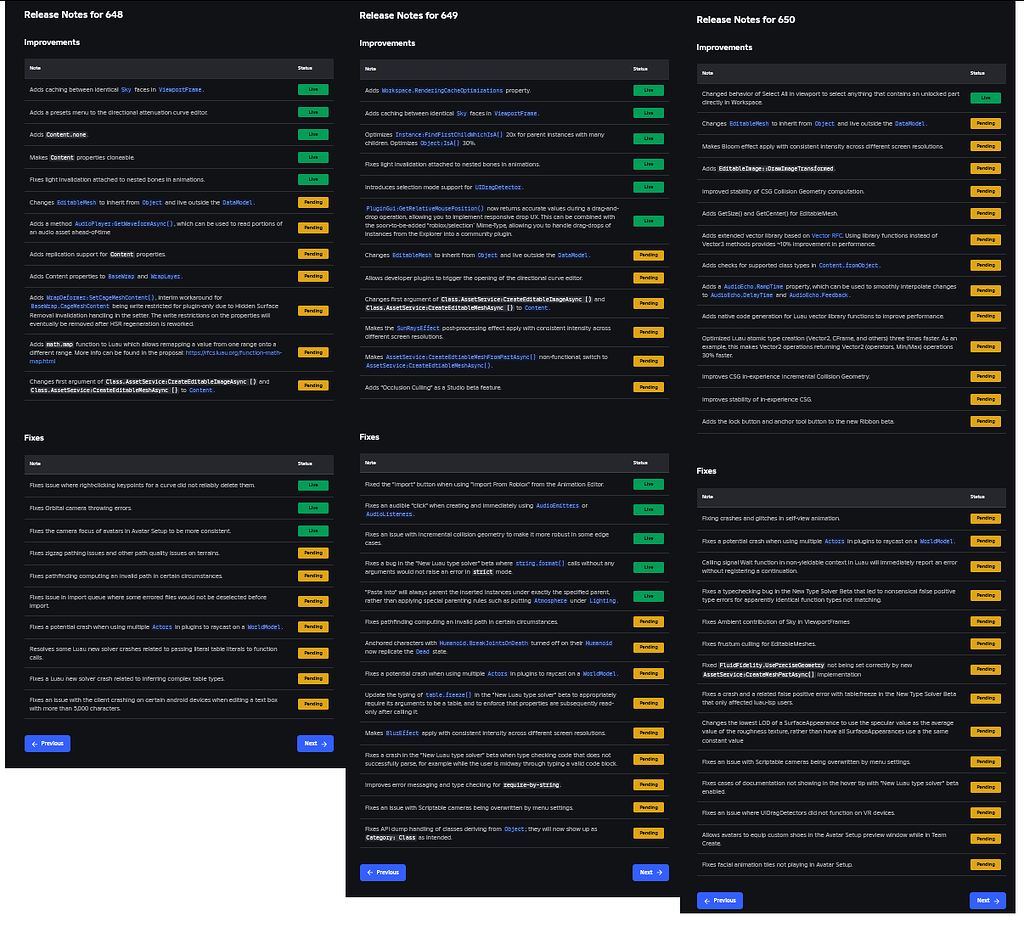
Task: Open Lighting link in 649 Fixes
Action: [602, 601]
